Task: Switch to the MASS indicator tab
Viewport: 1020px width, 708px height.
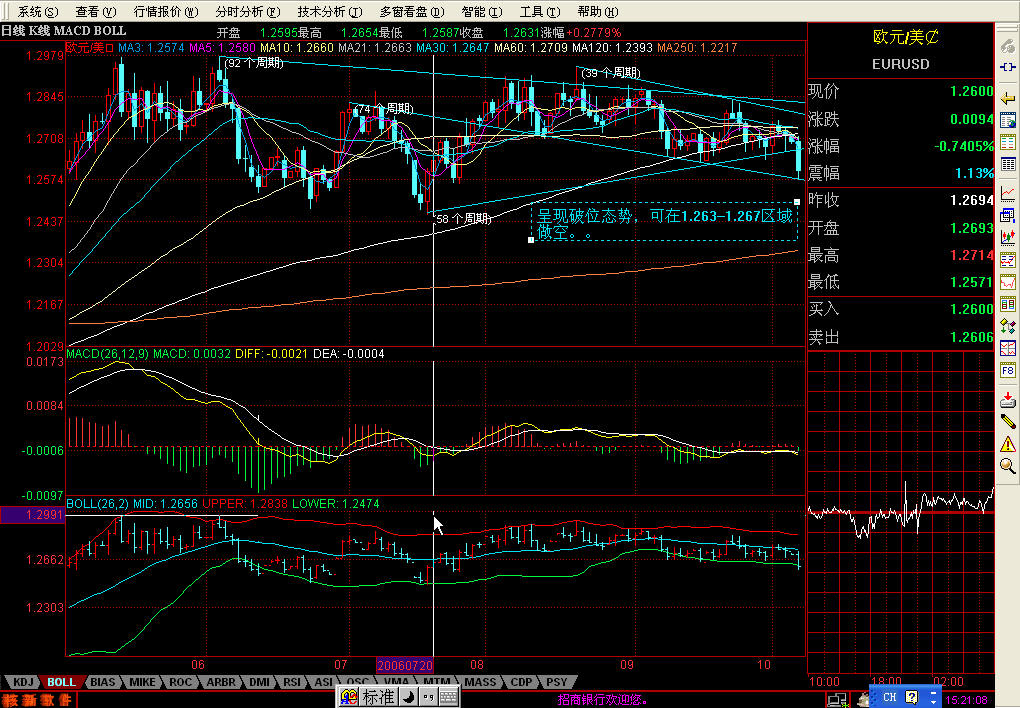Action: coord(480,682)
